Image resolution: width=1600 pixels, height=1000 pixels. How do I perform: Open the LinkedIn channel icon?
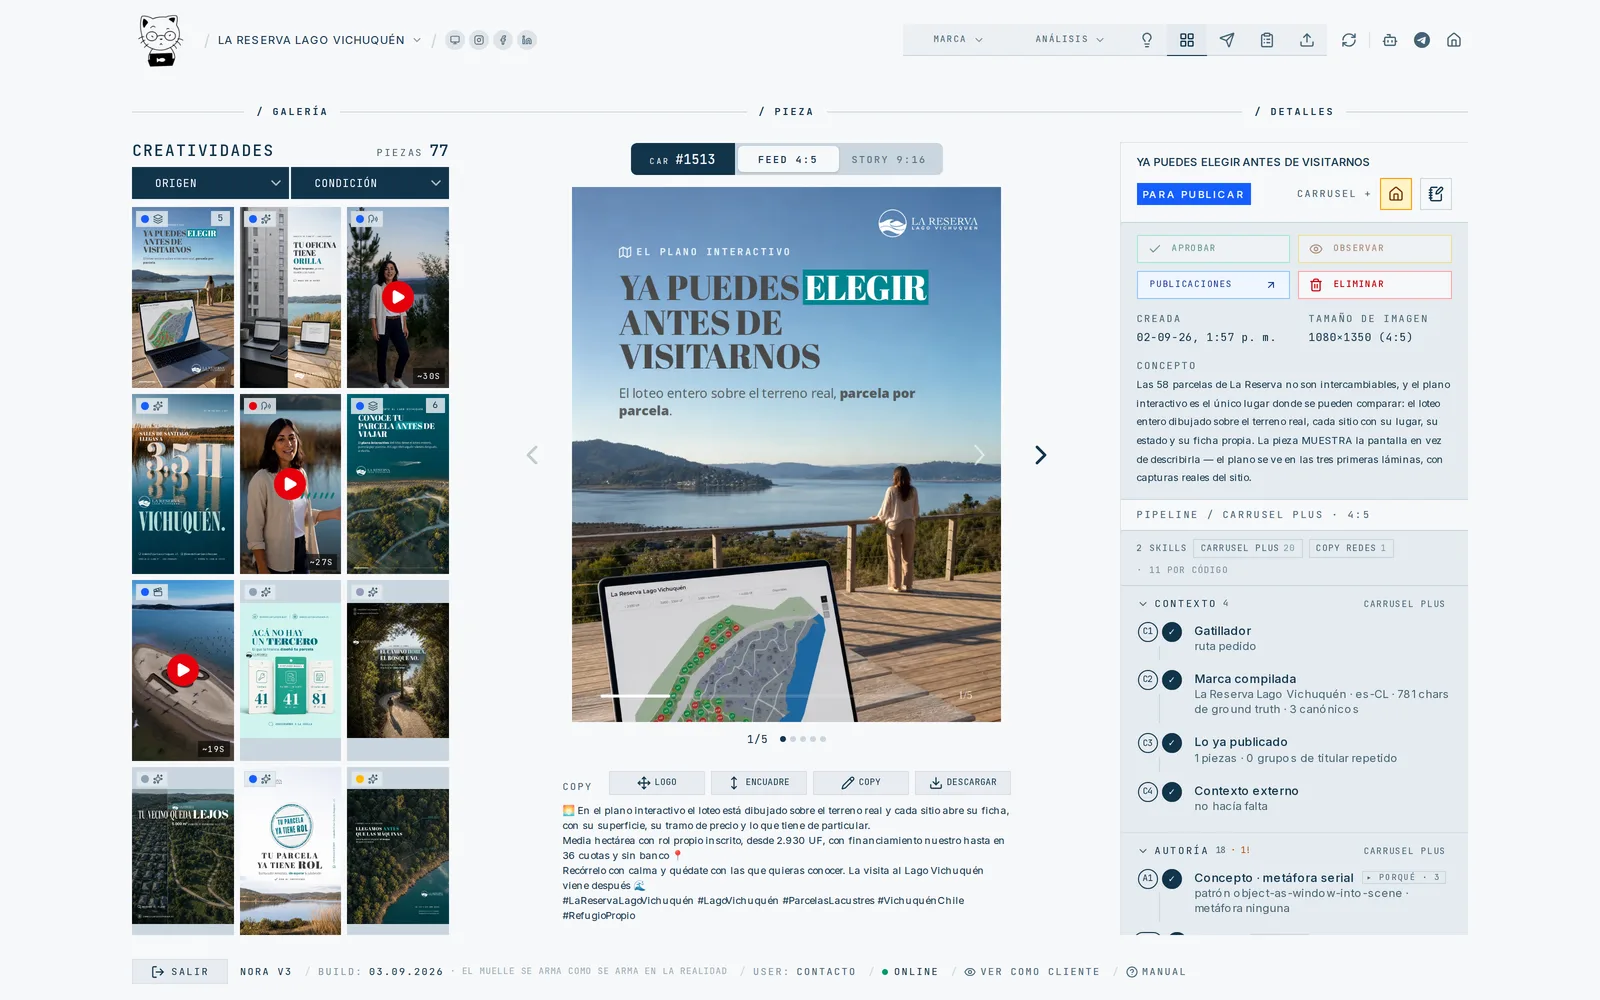pos(527,40)
